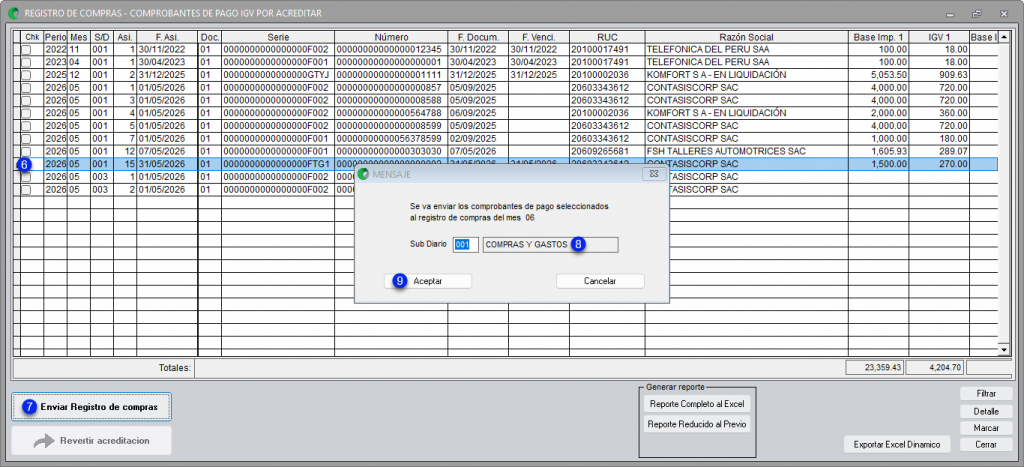Open Reporte Reducido al Previo
This screenshot has width=1024, height=467.
(x=696, y=425)
